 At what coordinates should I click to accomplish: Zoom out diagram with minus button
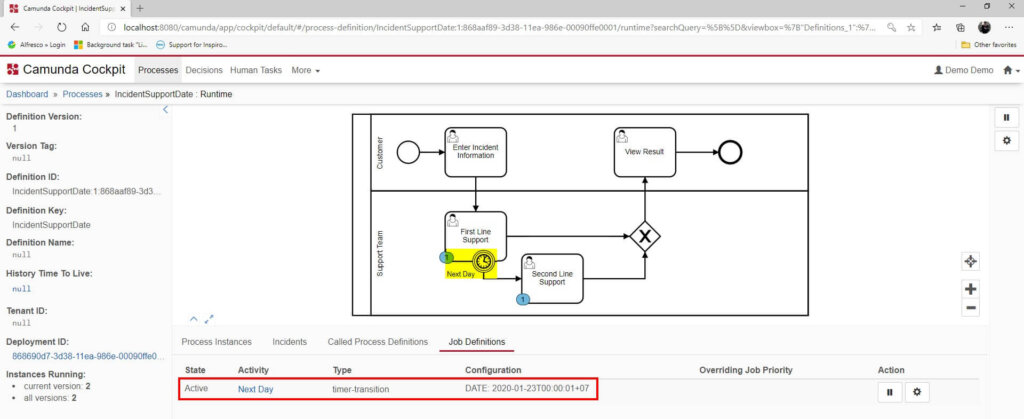click(x=970, y=307)
